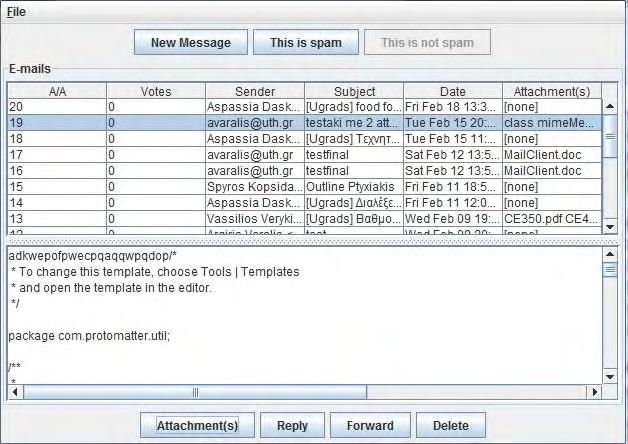
Task: Select email row number 14
Action: click(x=304, y=203)
